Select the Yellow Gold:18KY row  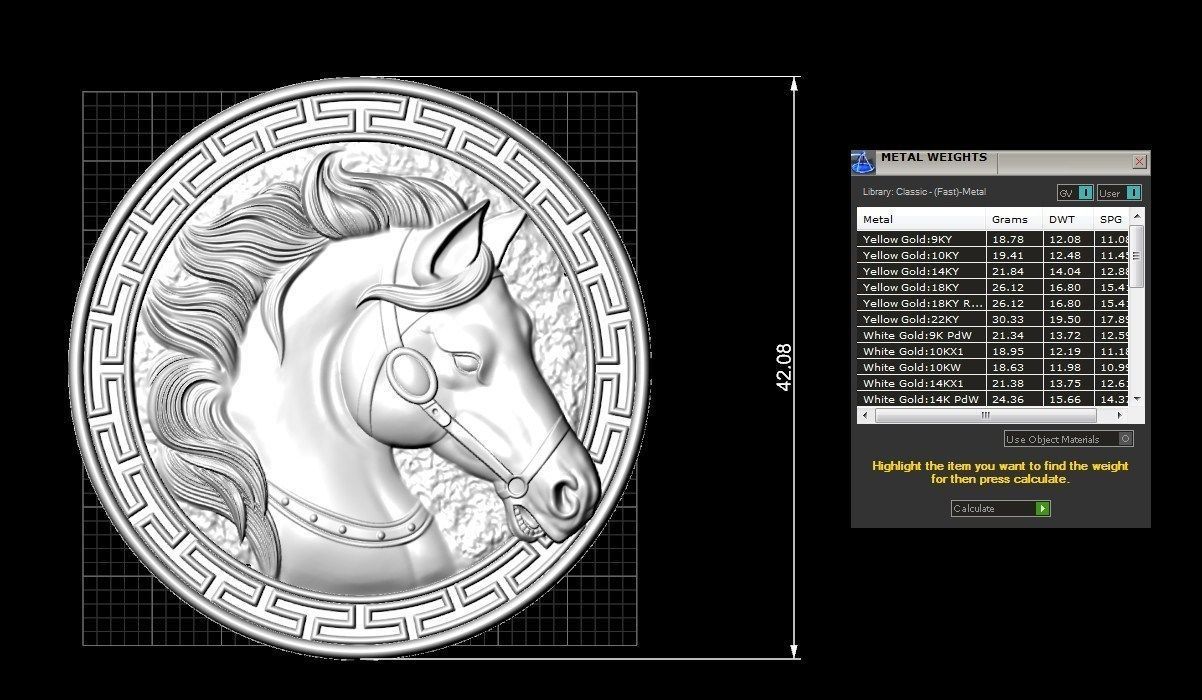(994, 287)
